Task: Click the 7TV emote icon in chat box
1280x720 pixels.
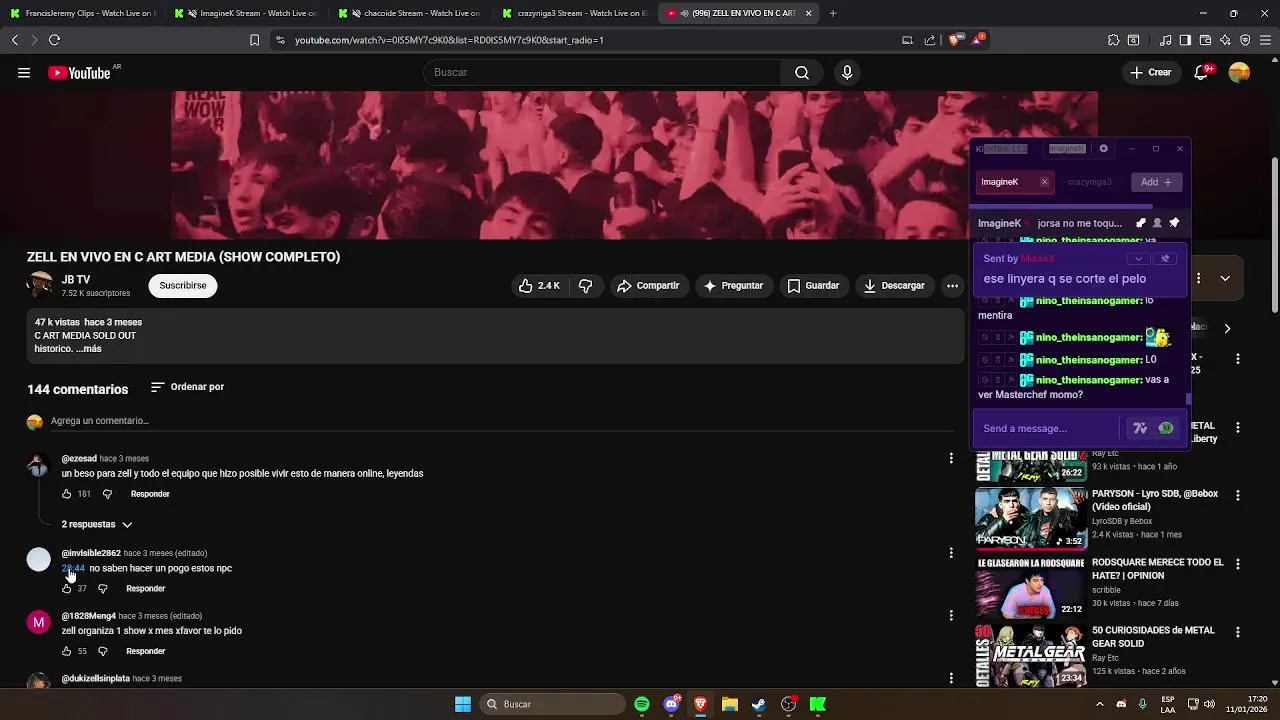Action: point(1140,428)
